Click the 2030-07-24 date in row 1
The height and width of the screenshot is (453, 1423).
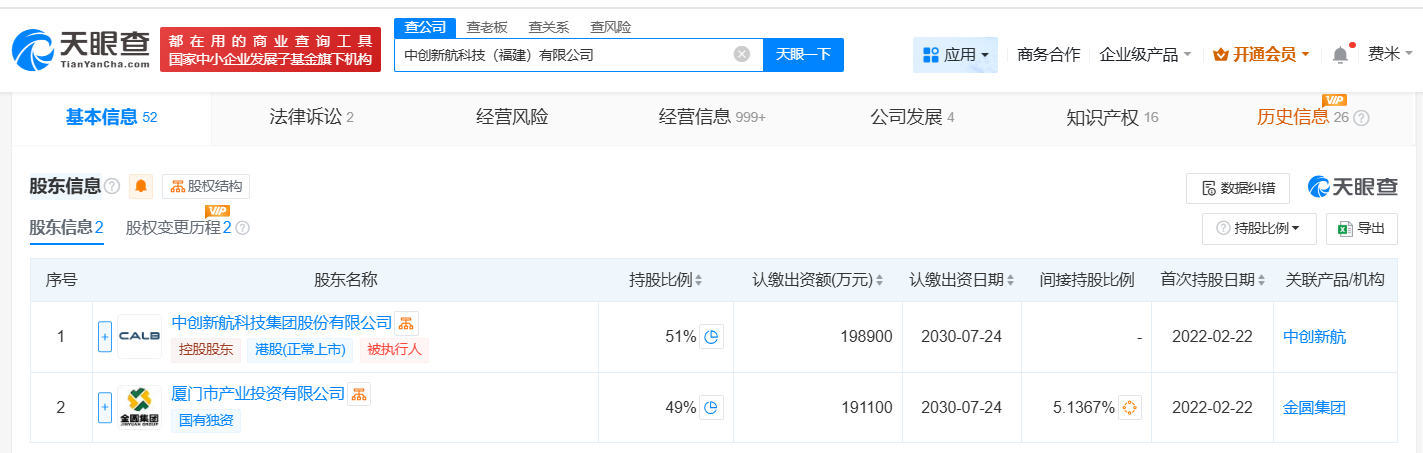point(963,337)
